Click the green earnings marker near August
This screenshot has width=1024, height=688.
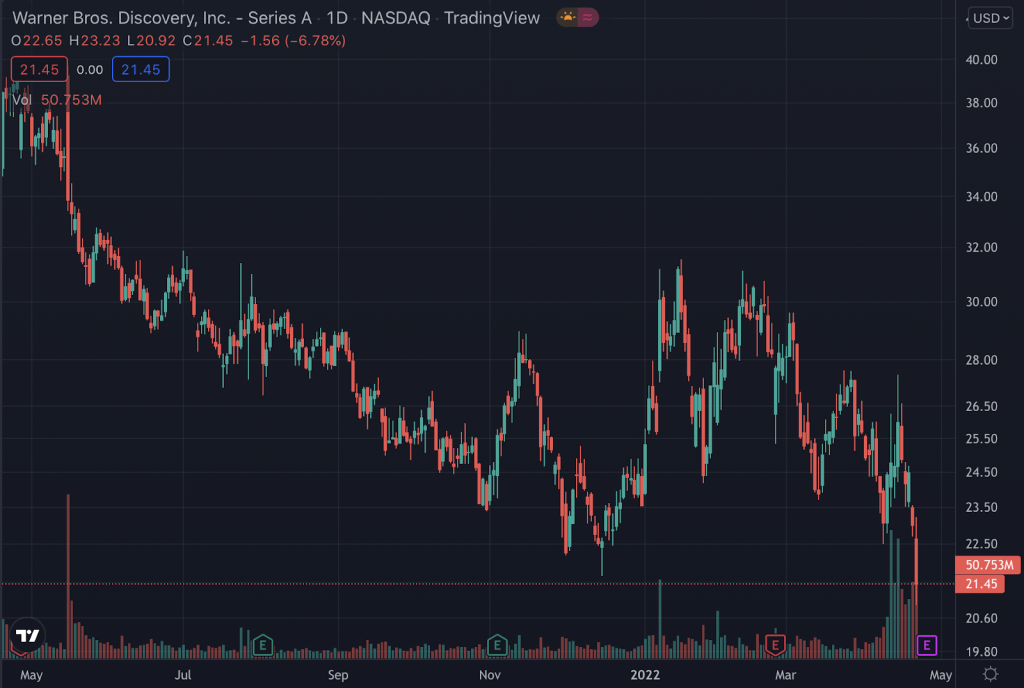tap(263, 646)
